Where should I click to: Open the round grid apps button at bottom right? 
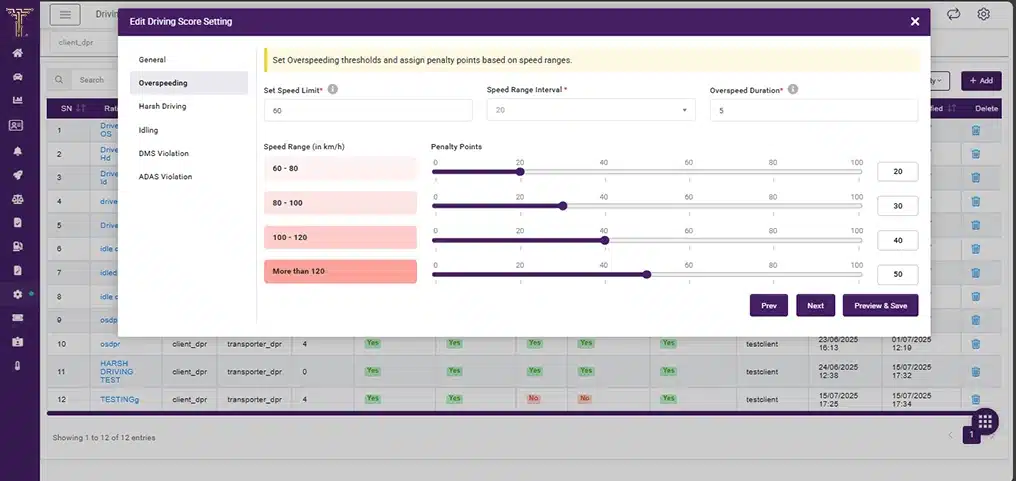983,421
